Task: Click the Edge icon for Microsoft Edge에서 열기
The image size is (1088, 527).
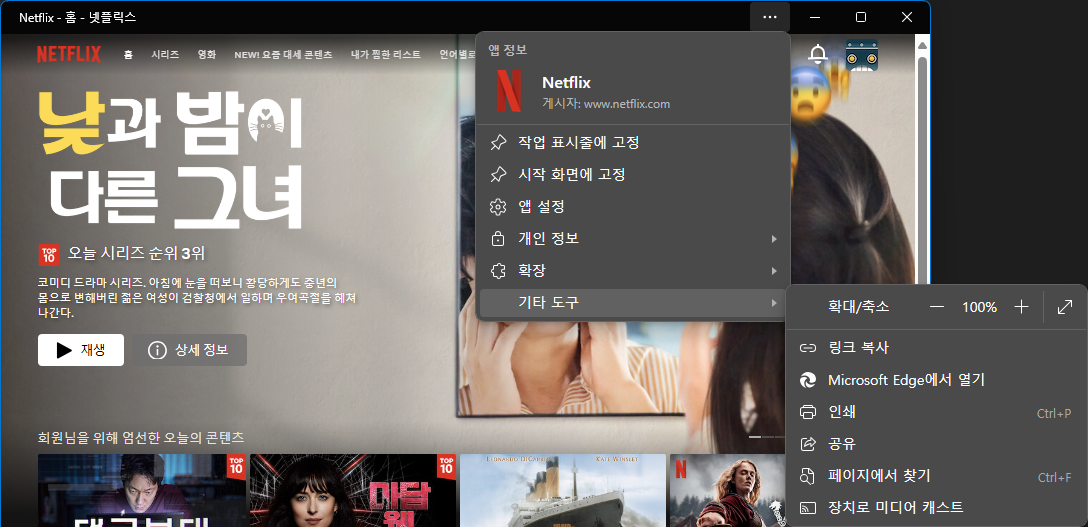Action: 807,380
